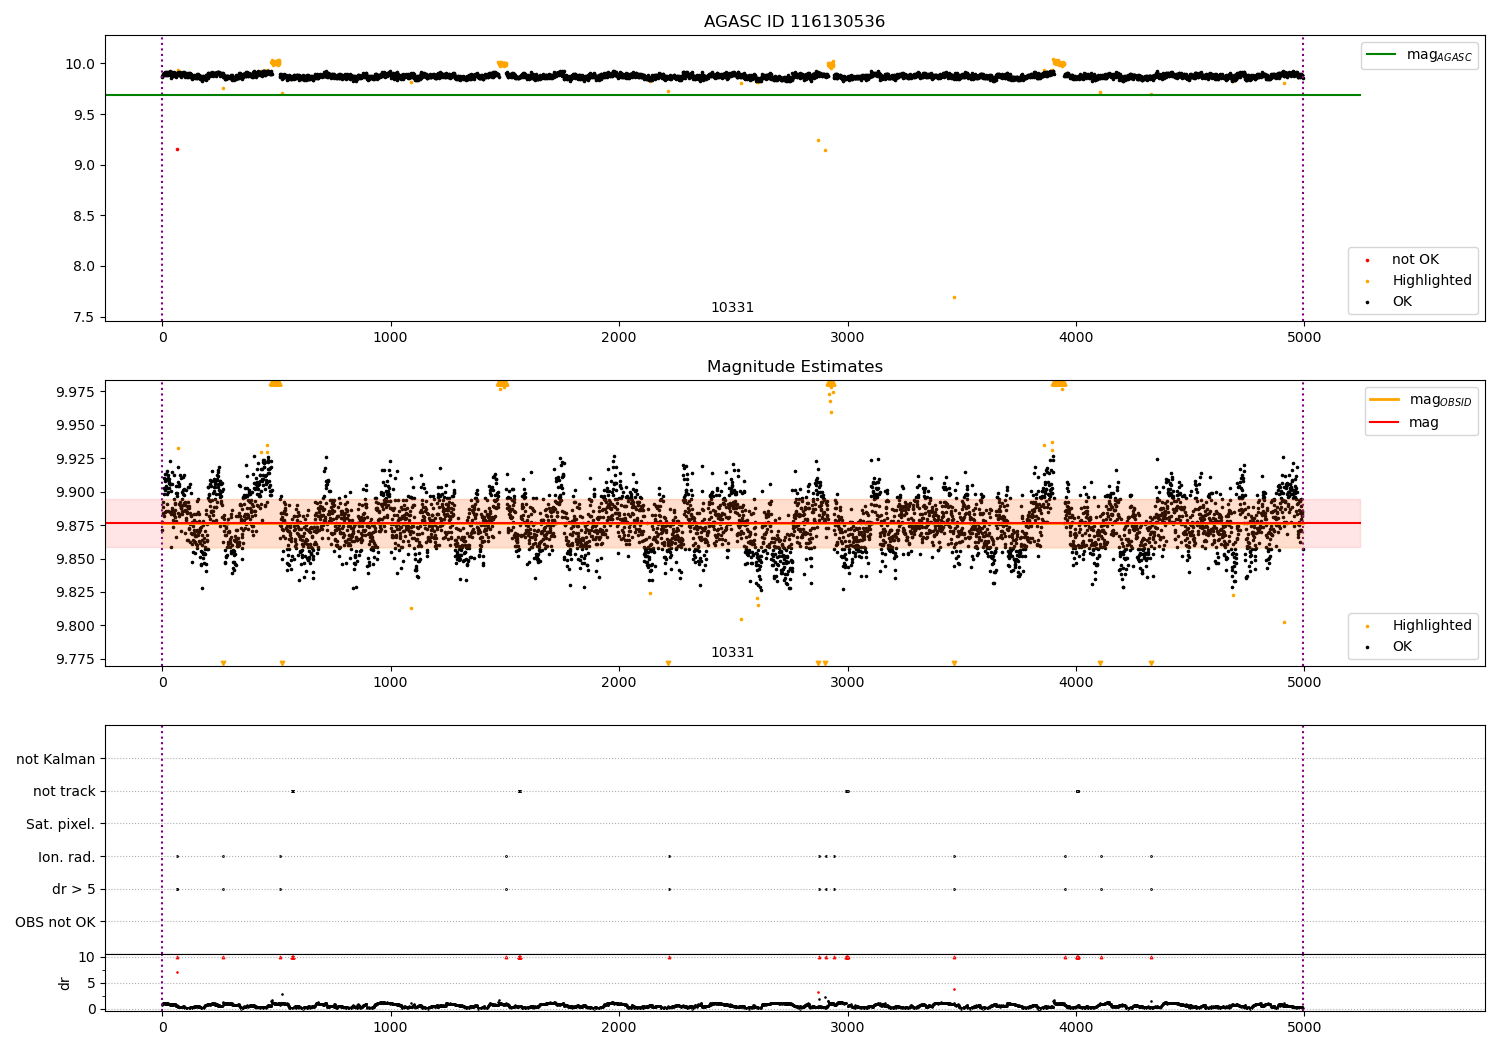Click the 'not Kalman' row label
This screenshot has width=1500, height=1050.
56,759
